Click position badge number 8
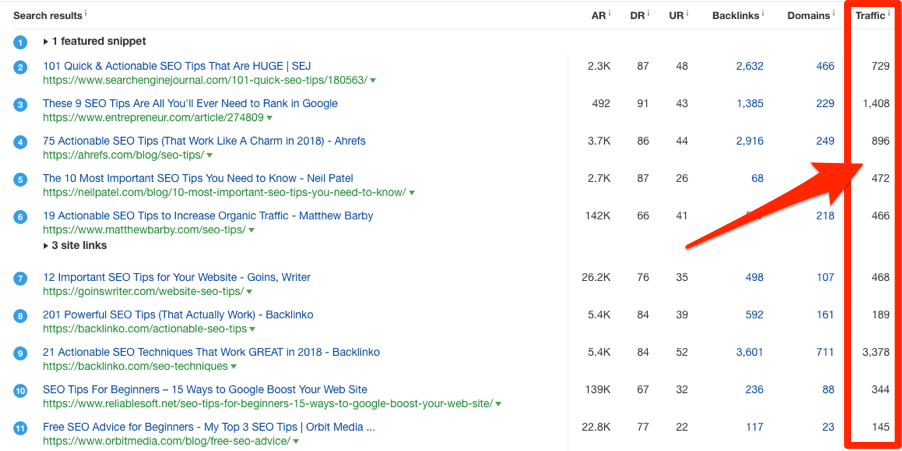Image resolution: width=902 pixels, height=451 pixels. click(x=20, y=316)
